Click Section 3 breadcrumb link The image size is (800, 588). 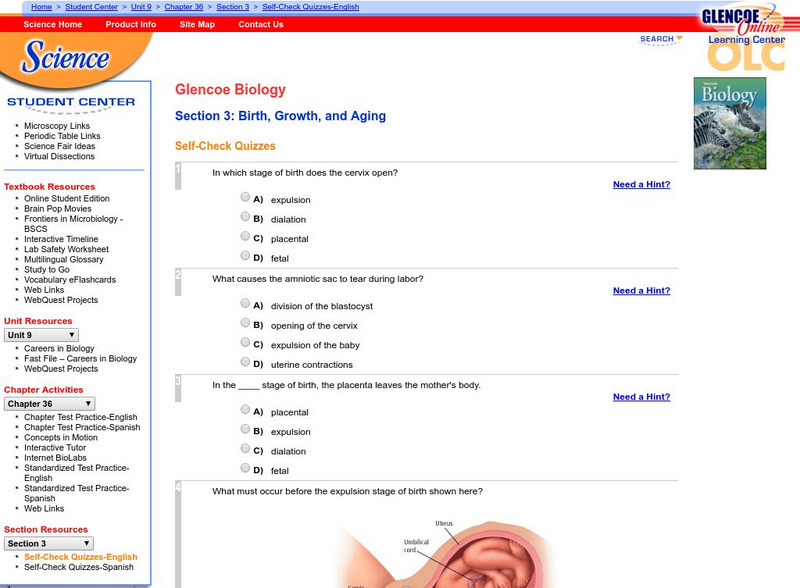[233, 7]
